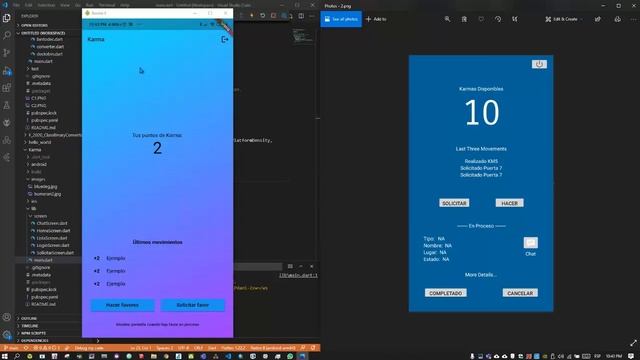This screenshot has width=640, height=360.
Task: Open the Explorer view in VS Code activity bar
Action: point(7,18)
